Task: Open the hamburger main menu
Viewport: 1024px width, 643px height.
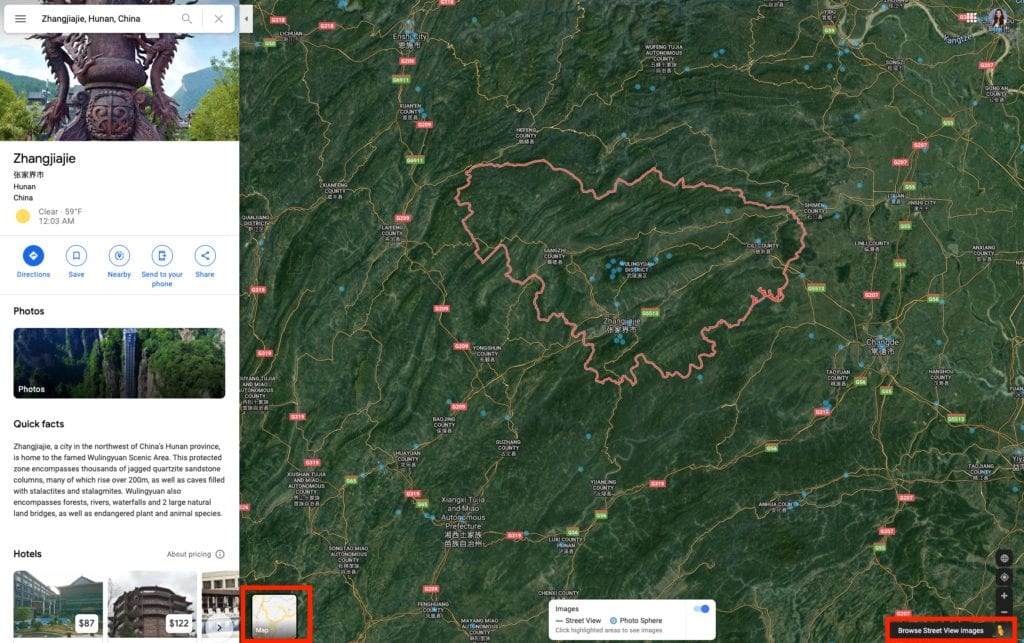Action: point(20,19)
